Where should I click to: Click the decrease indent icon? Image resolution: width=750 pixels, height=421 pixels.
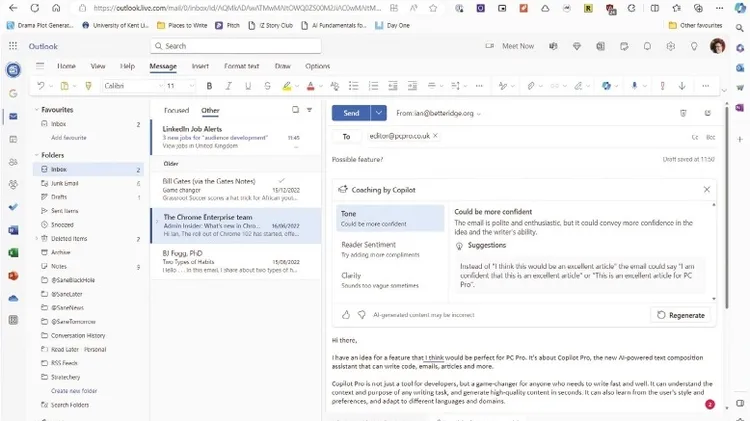pyautogui.click(x=393, y=86)
